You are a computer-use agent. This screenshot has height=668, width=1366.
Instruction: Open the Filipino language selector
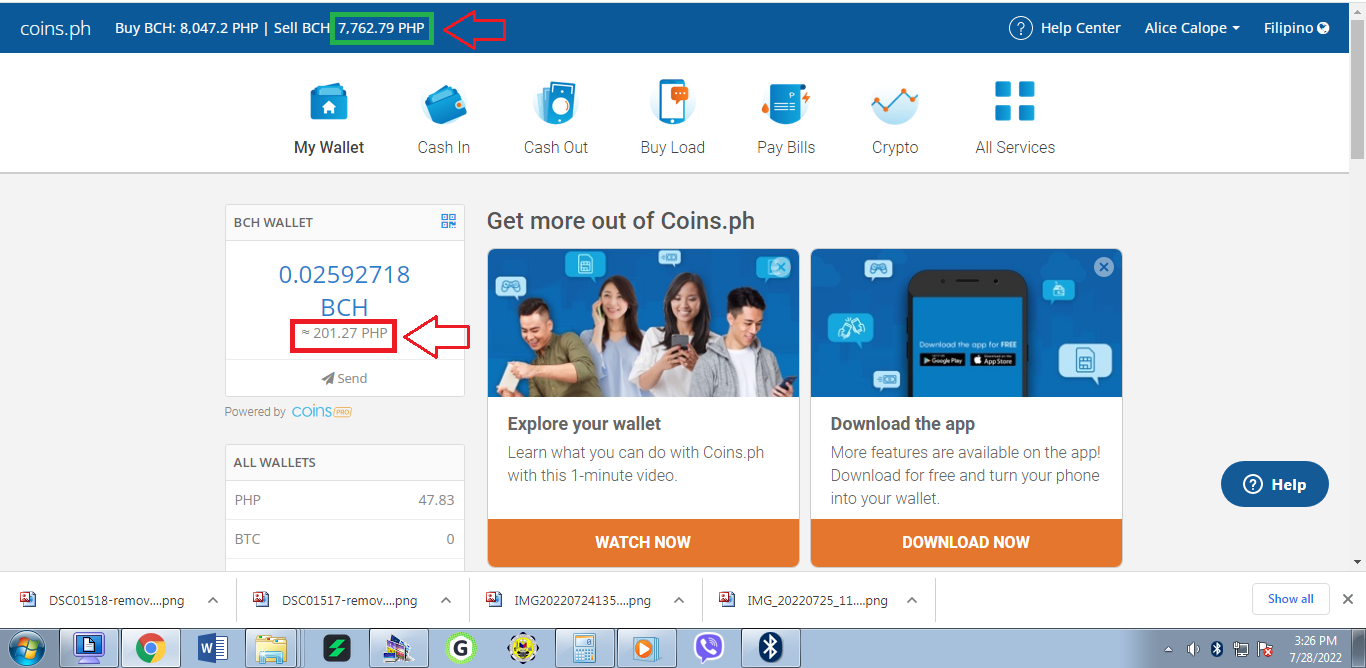coord(1296,28)
